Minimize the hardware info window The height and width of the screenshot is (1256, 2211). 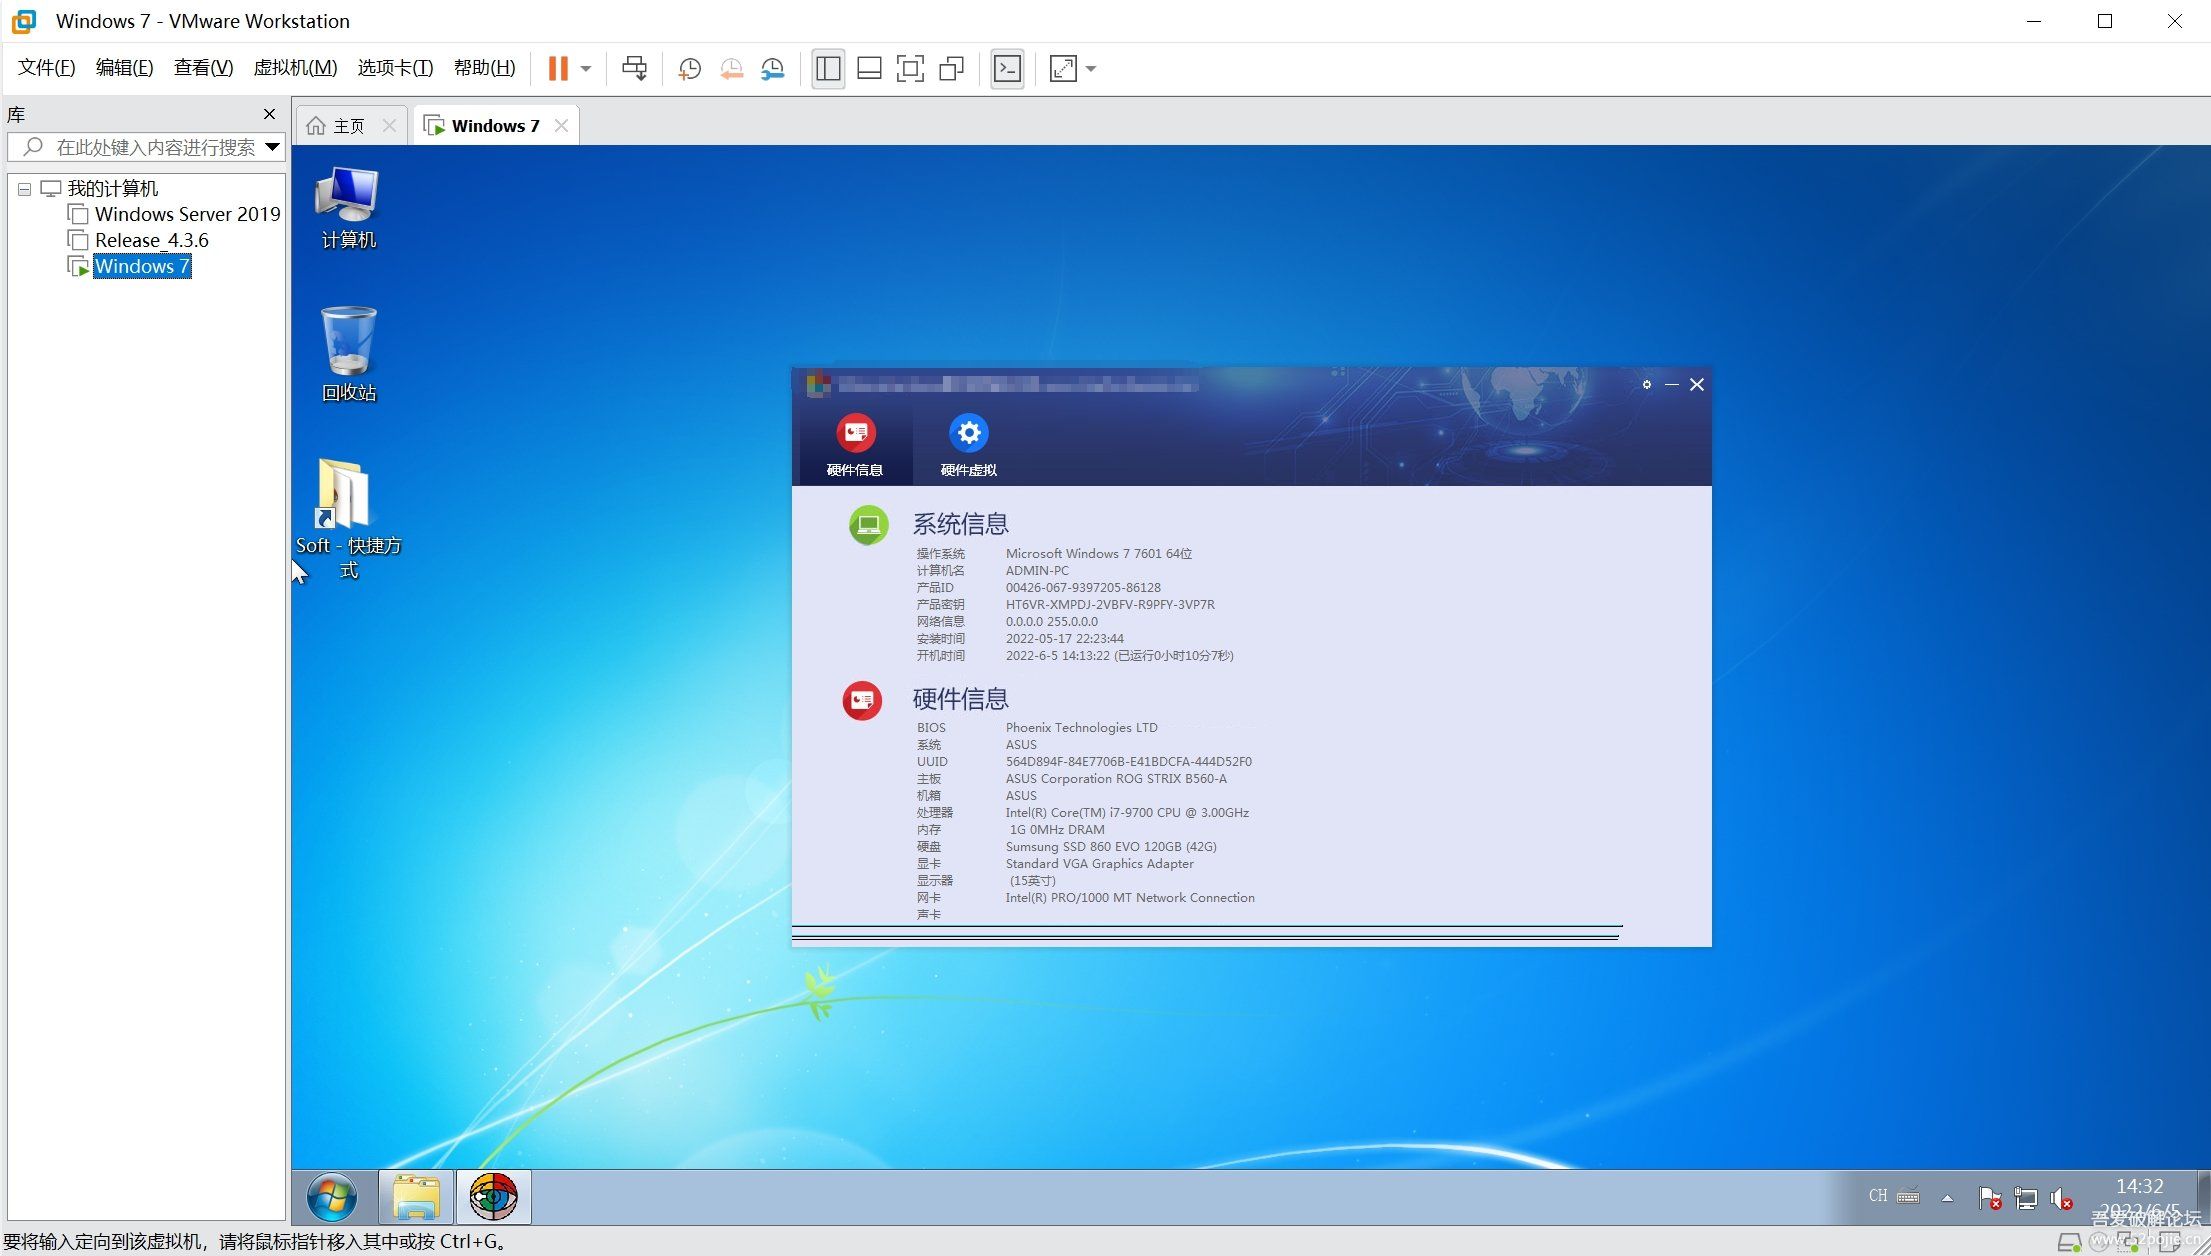pos(1671,384)
